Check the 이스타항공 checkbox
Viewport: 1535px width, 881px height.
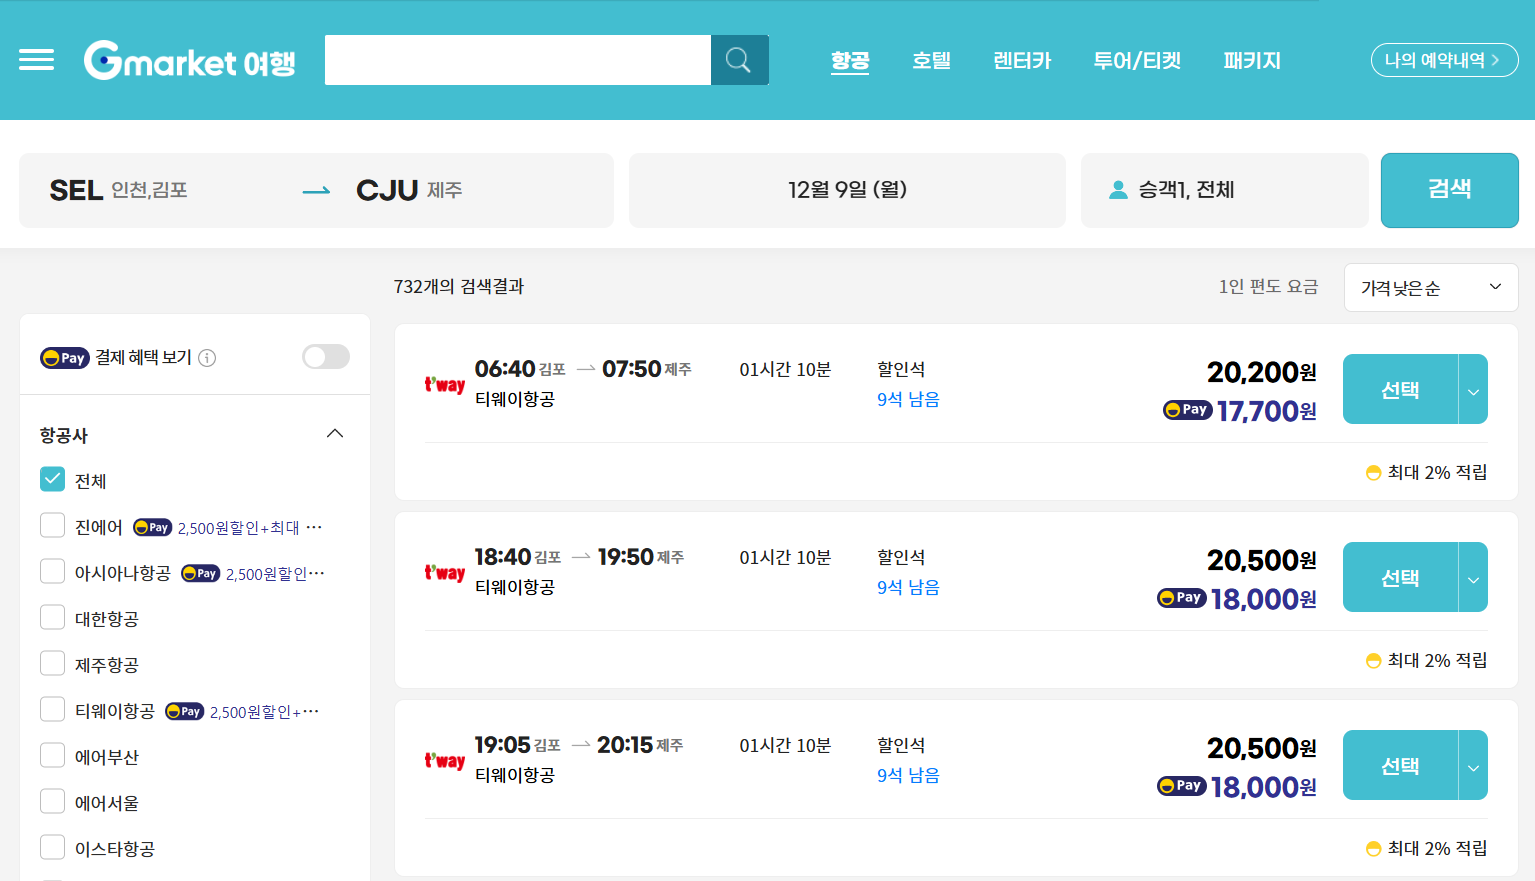(52, 848)
